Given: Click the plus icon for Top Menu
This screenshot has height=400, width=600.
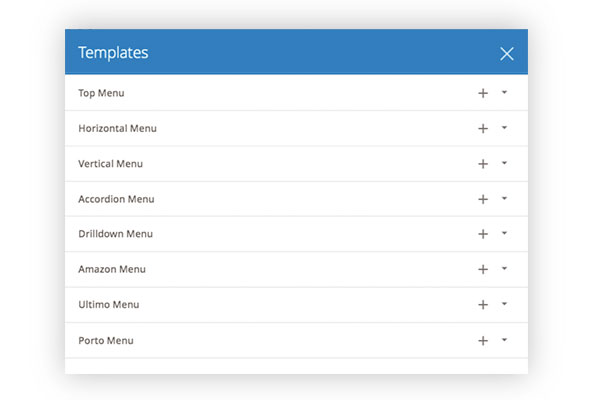Looking at the screenshot, I should click(483, 93).
